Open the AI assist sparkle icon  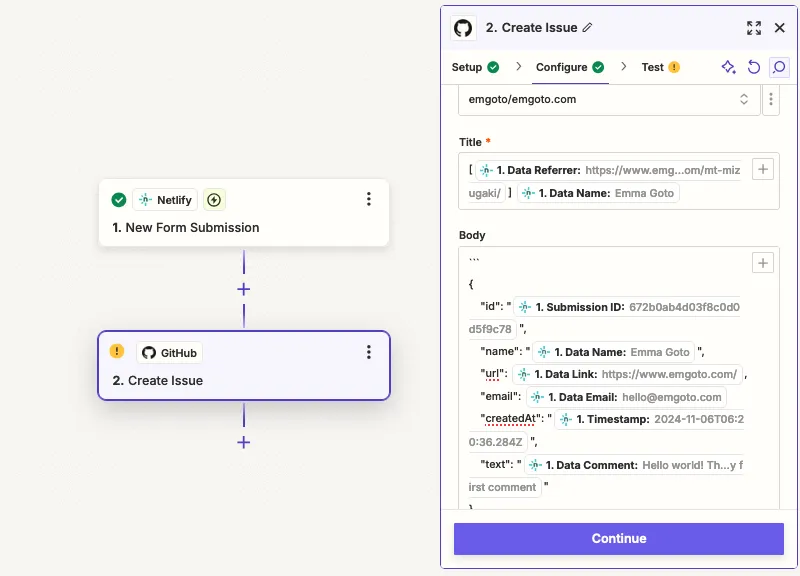(x=728, y=67)
